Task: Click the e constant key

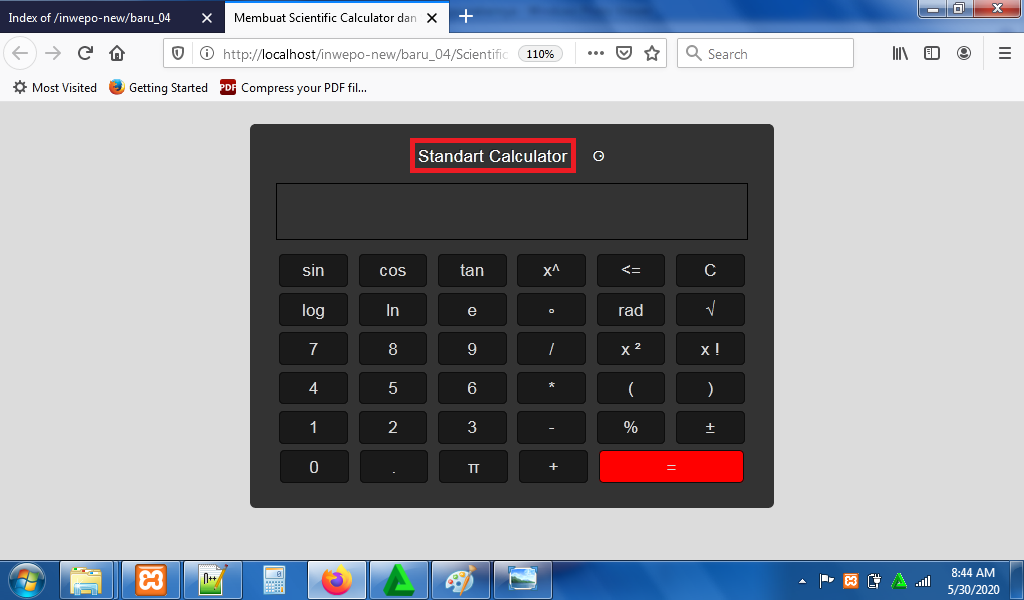Action: (x=472, y=310)
